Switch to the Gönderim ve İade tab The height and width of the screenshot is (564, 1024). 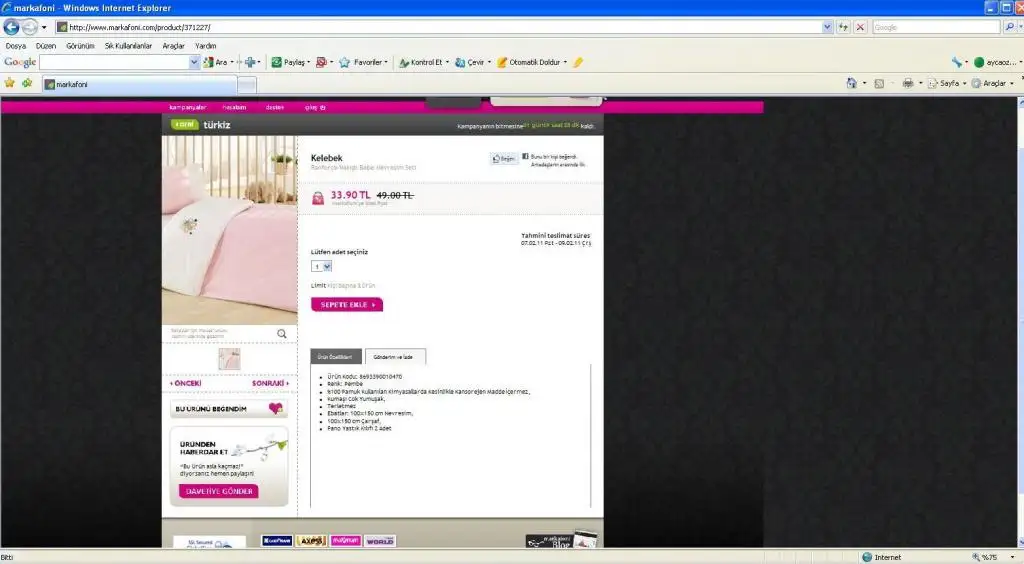(x=395, y=356)
